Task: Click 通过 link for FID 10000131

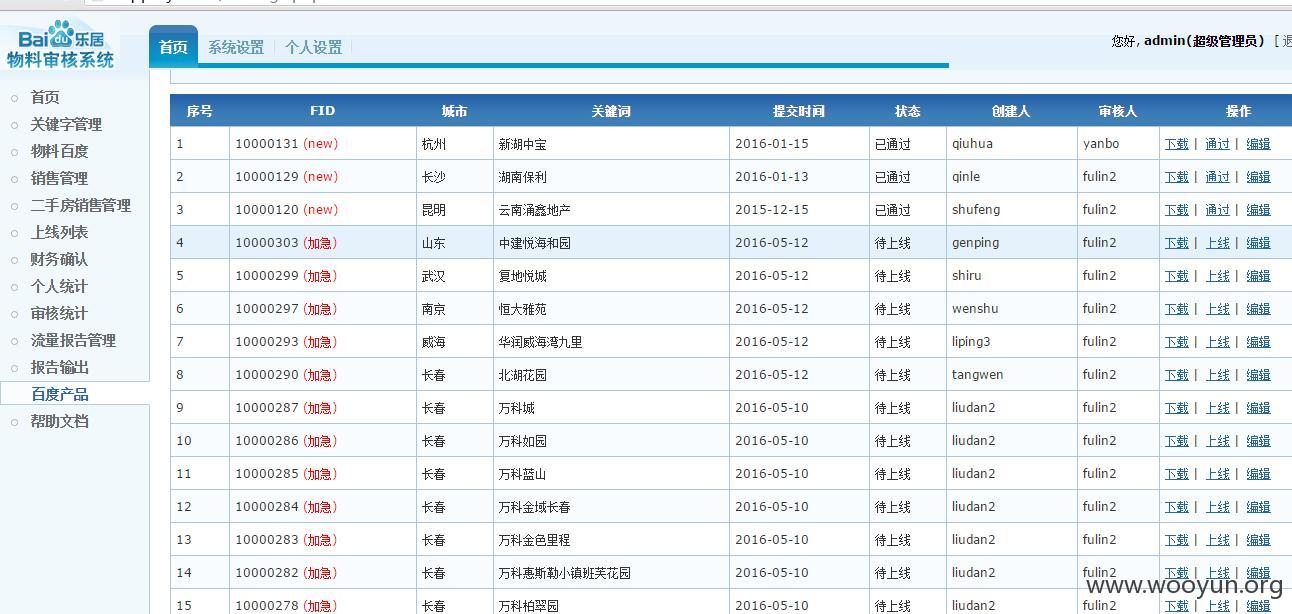Action: coord(1217,144)
